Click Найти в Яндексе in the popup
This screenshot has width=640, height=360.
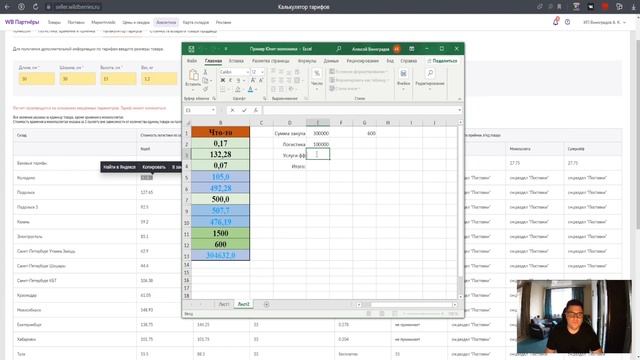pos(119,167)
